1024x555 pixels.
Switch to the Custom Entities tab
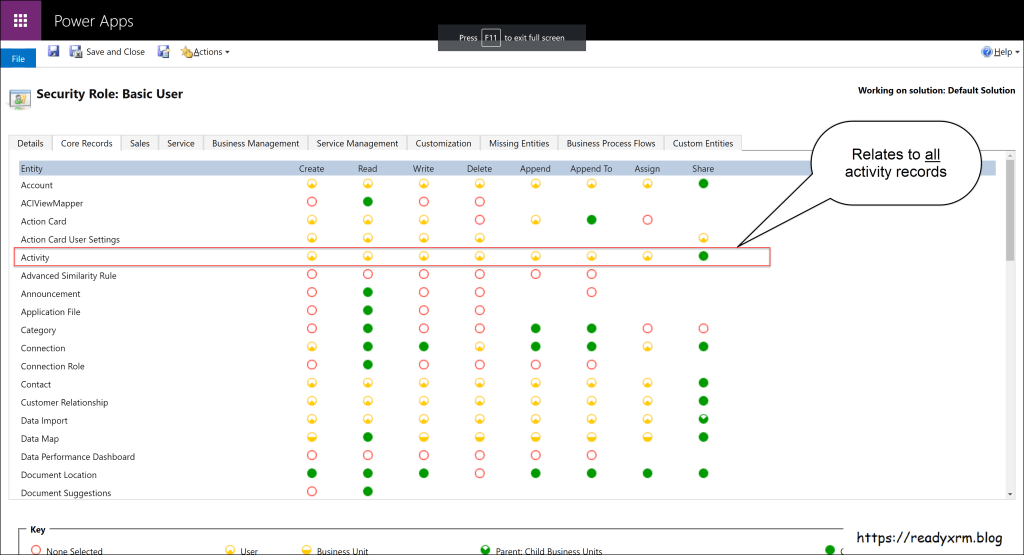(x=703, y=143)
